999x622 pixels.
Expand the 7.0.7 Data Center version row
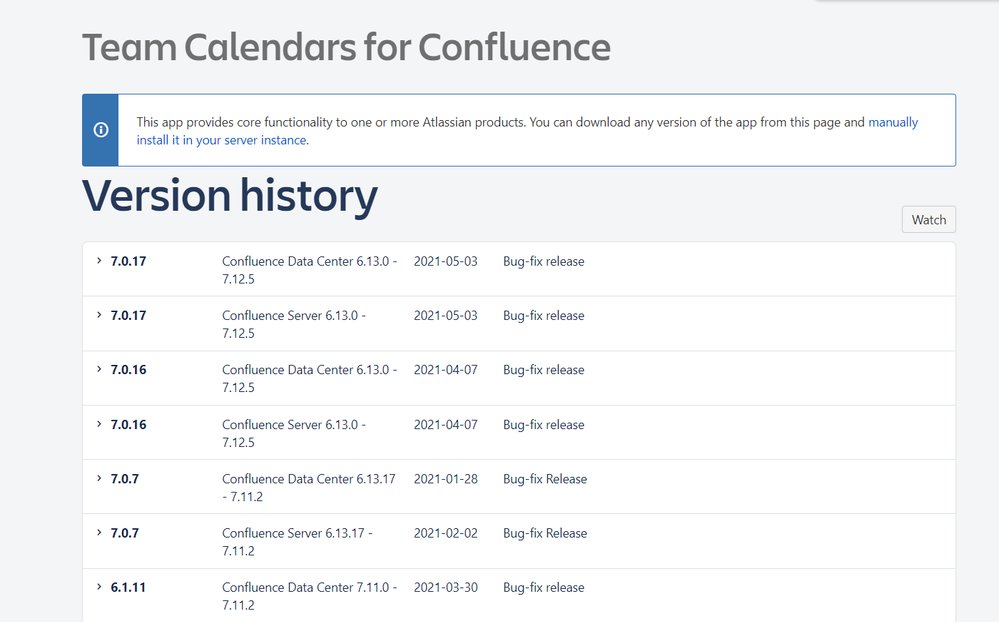[x=99, y=478]
